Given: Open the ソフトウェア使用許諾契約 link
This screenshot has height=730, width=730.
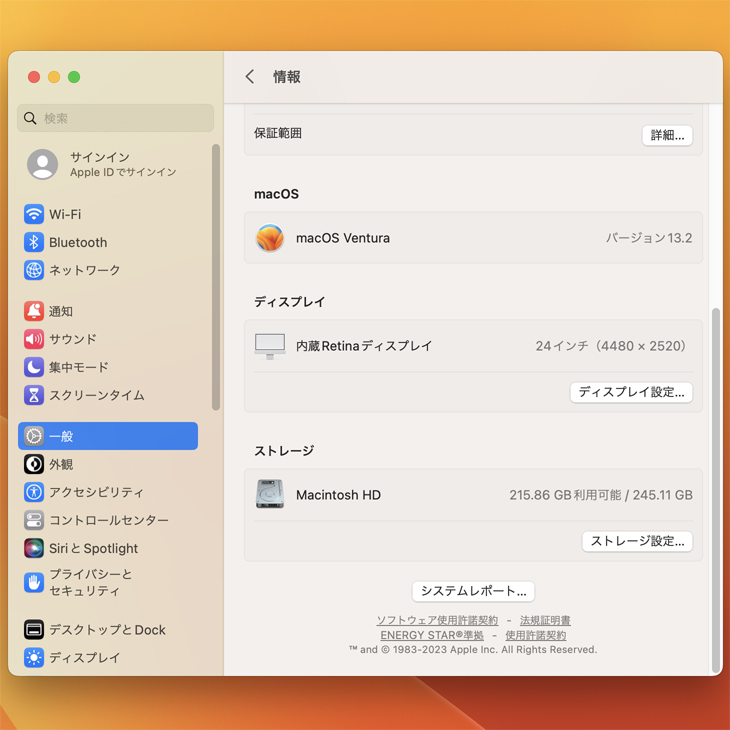Looking at the screenshot, I should 437,621.
